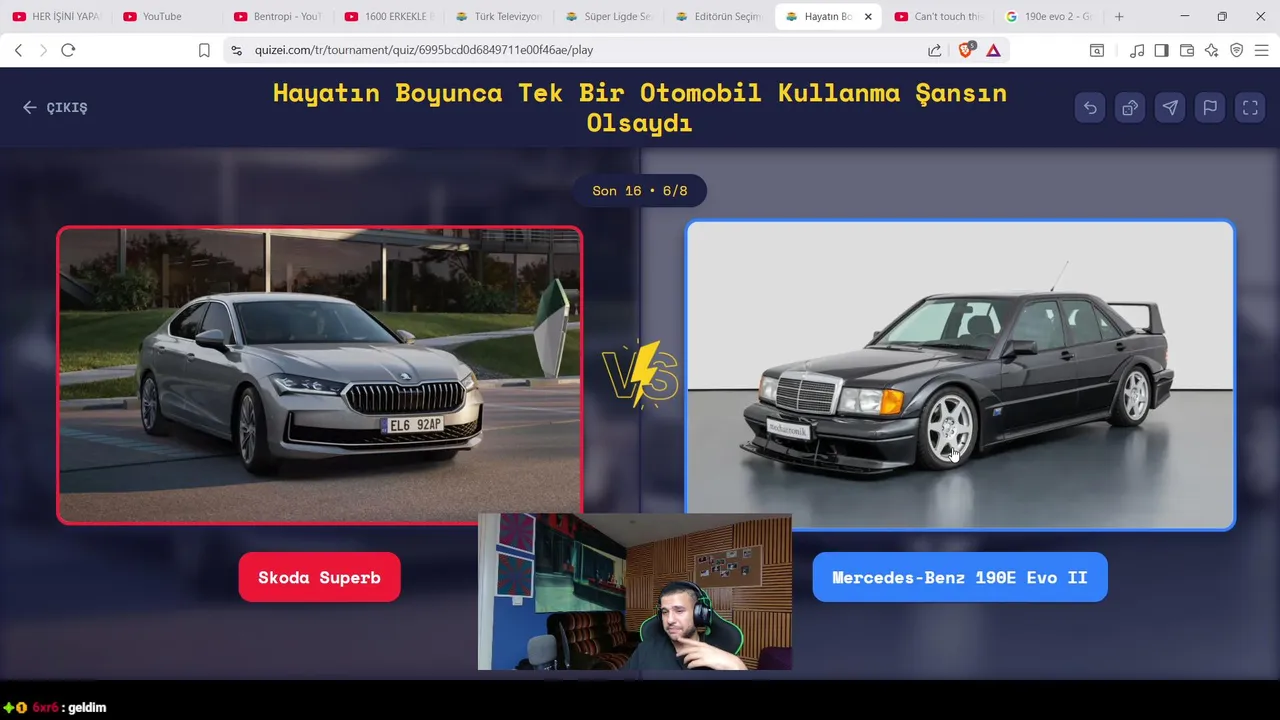Close the active Hayatın Boyunca tab
Viewport: 1280px width, 720px height.
pos(868,16)
